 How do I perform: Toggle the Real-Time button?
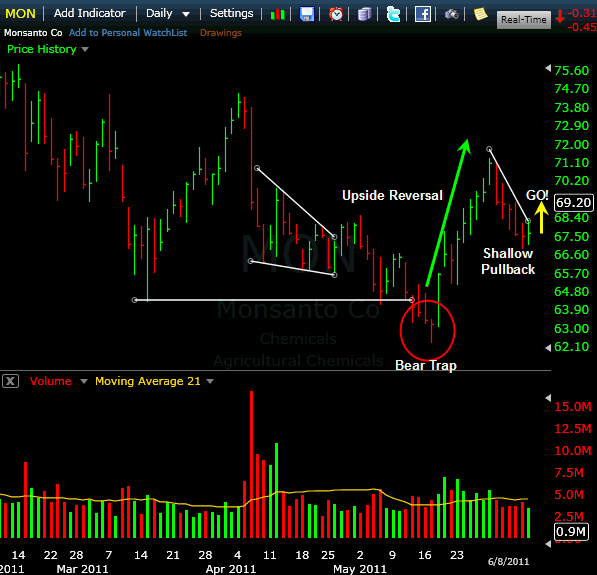[524, 19]
